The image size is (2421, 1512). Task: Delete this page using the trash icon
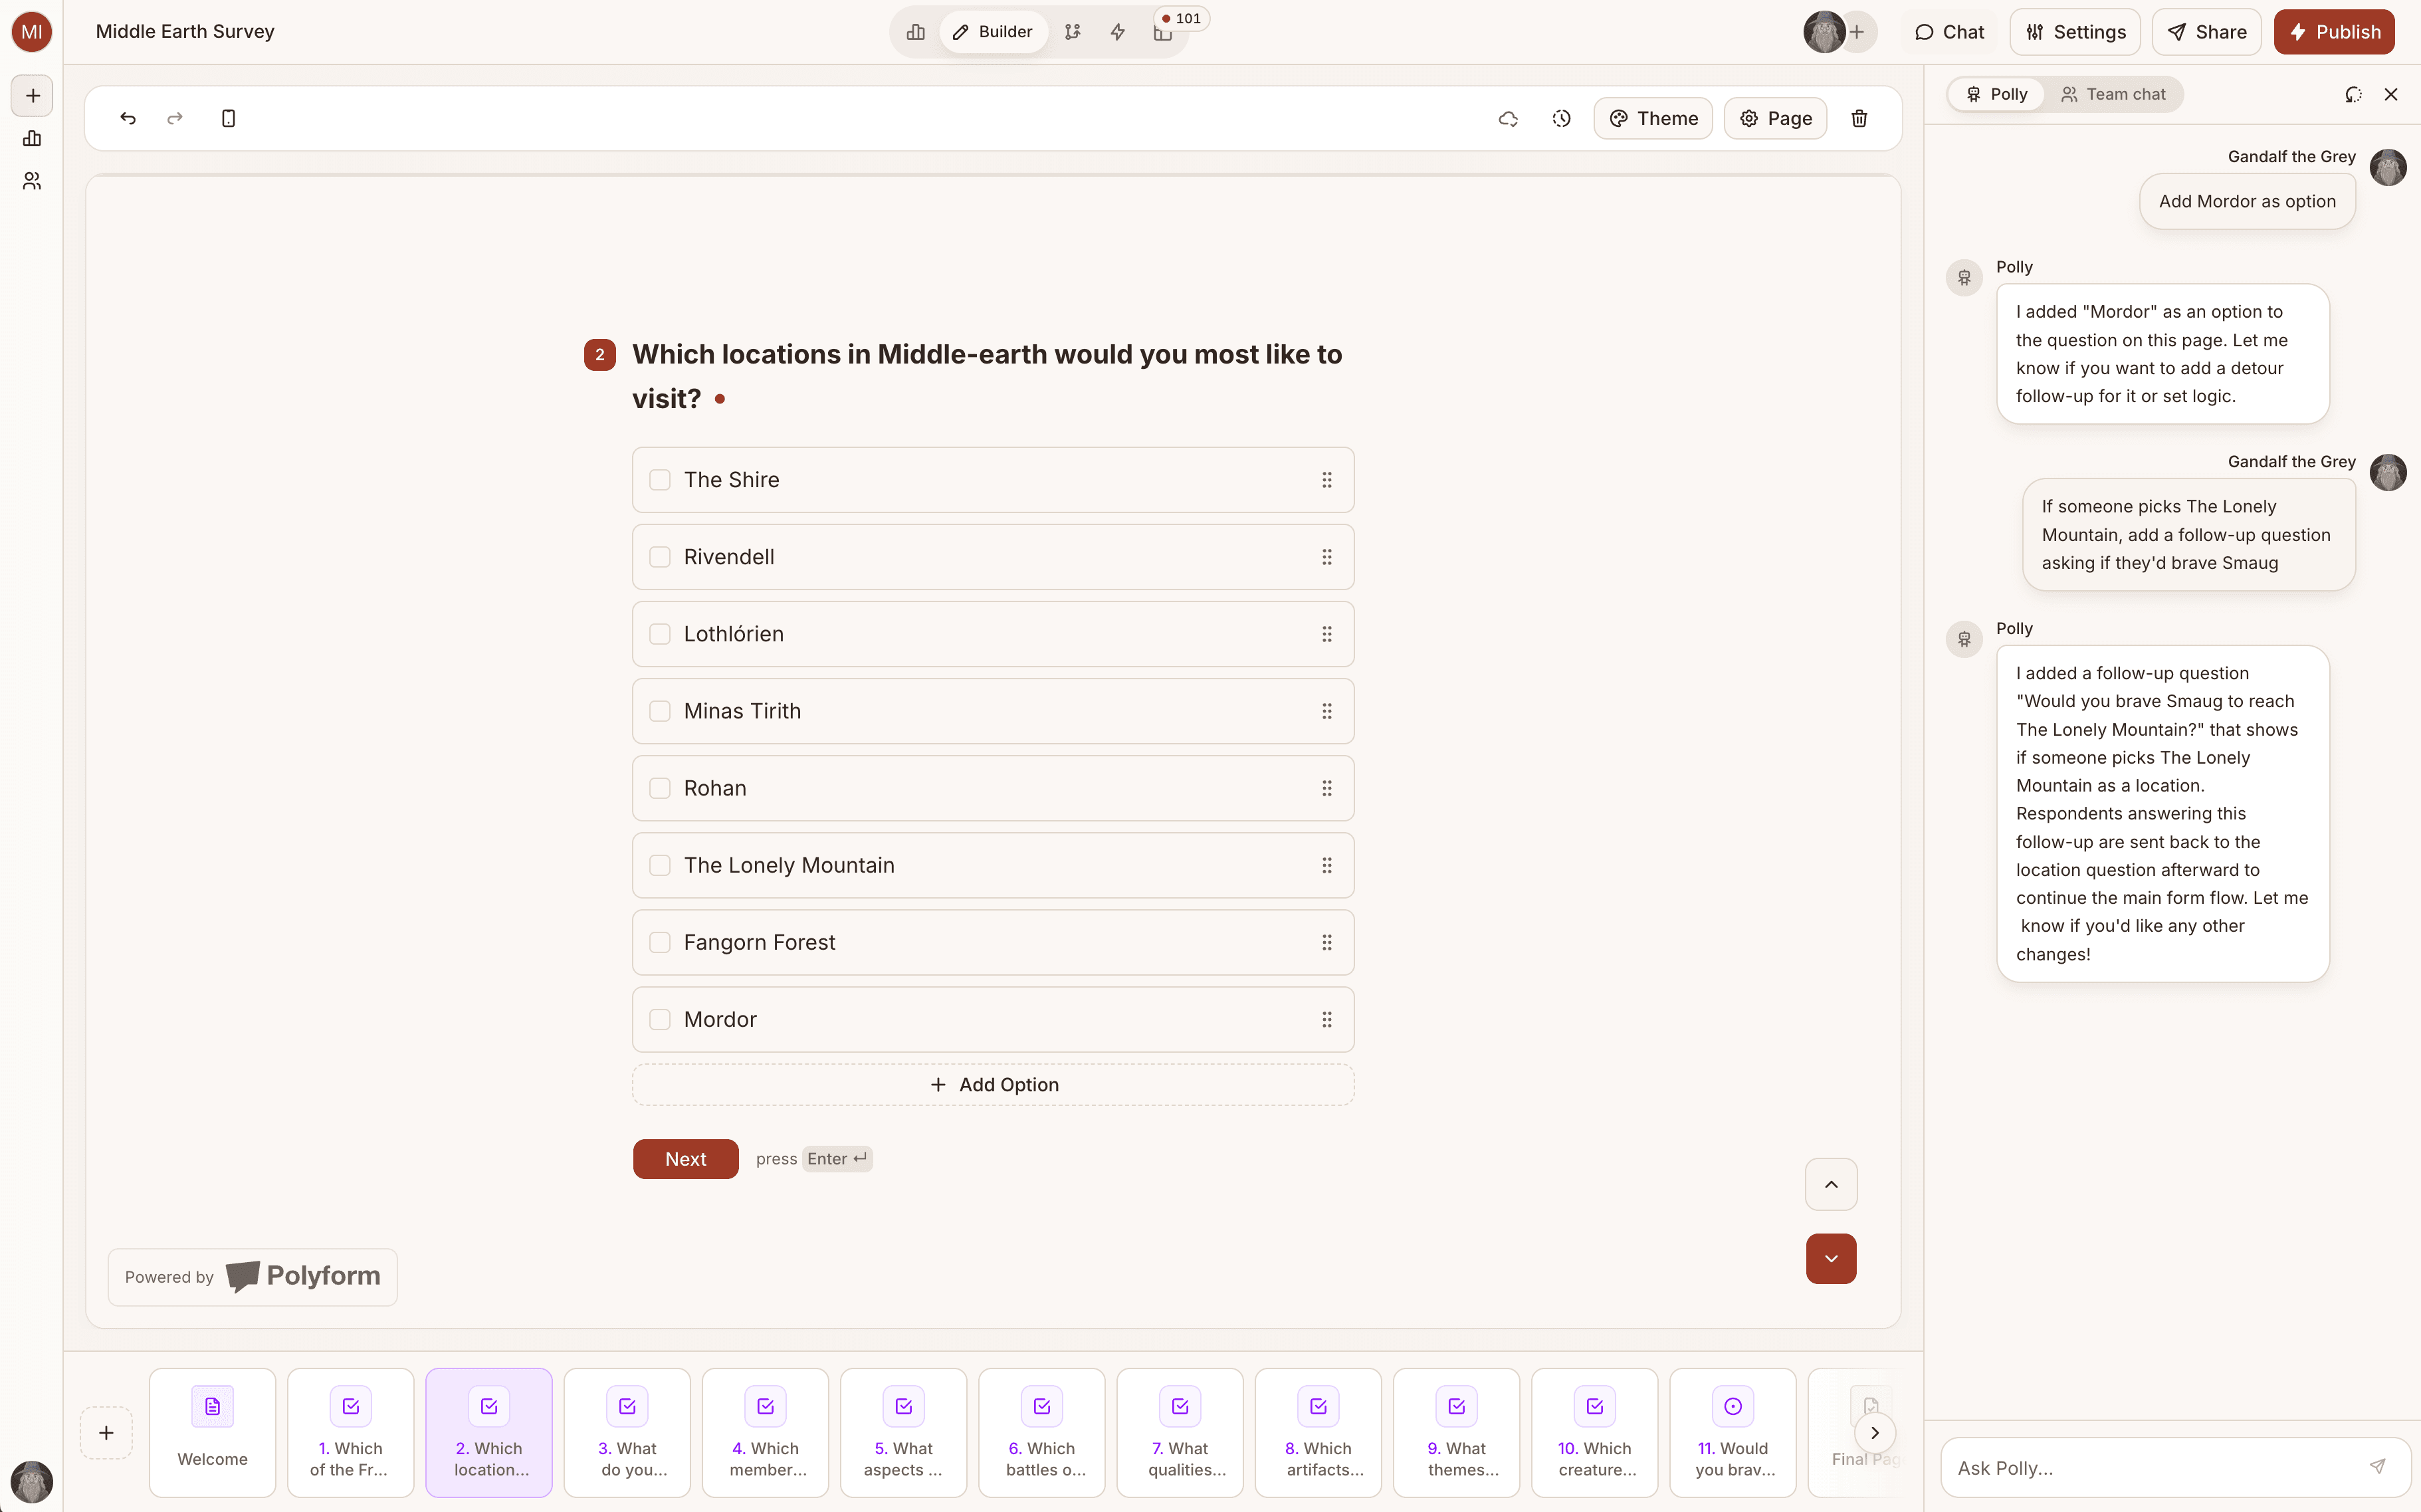tap(1859, 118)
